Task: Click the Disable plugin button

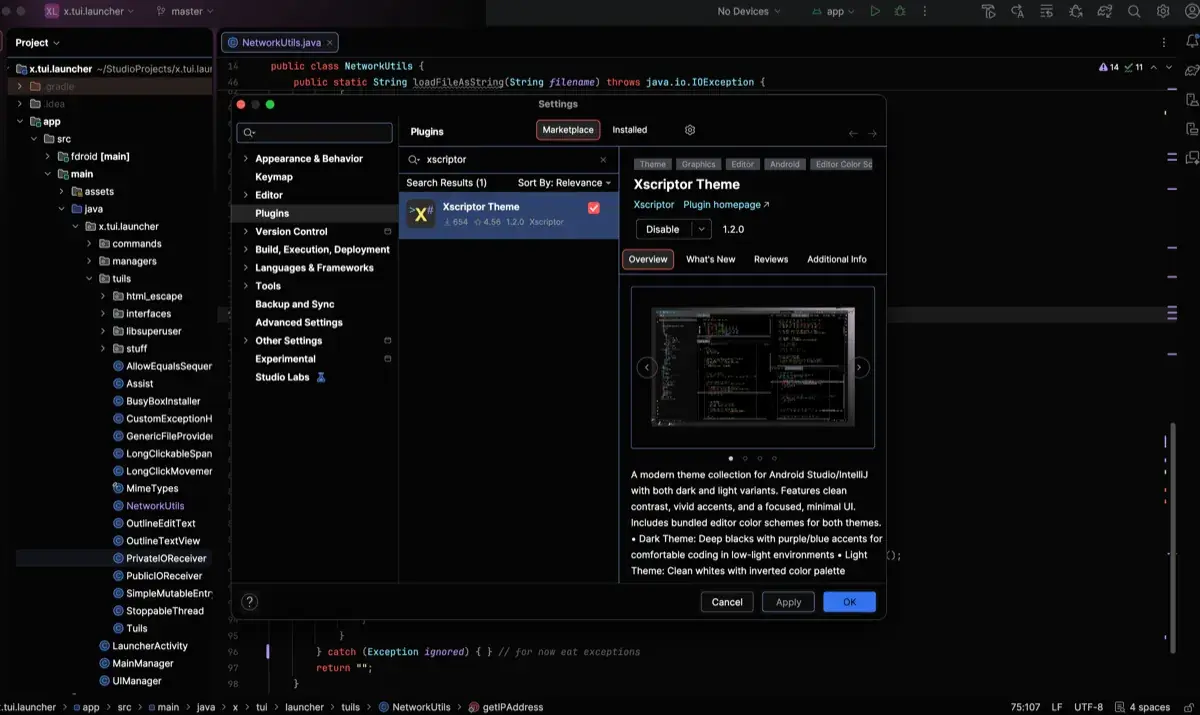Action: tap(663, 229)
